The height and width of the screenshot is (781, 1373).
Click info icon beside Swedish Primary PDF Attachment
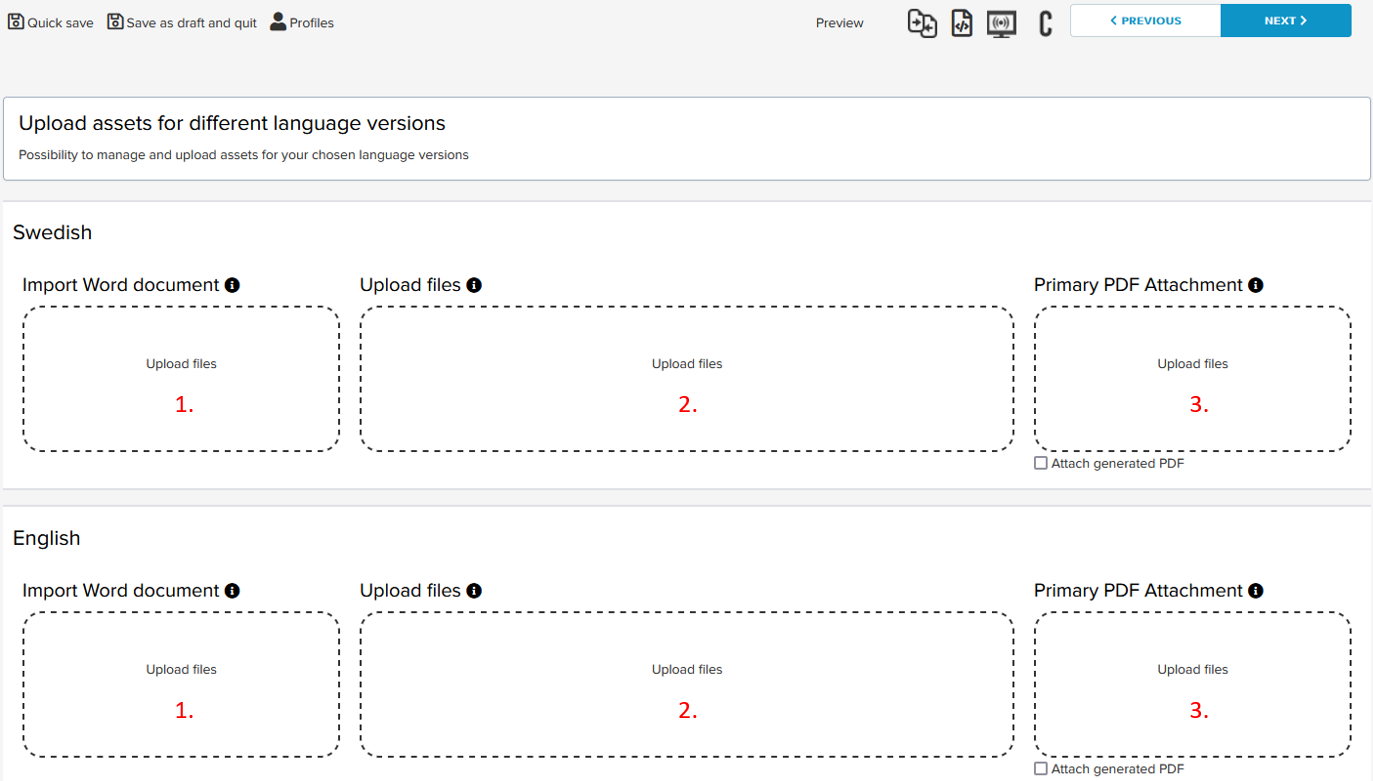(1256, 285)
